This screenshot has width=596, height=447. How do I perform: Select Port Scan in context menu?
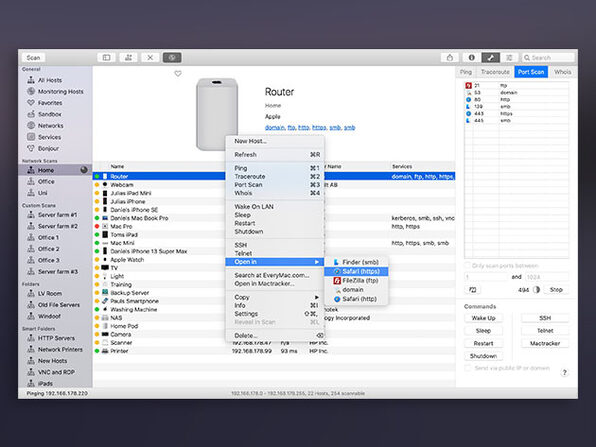click(x=275, y=185)
